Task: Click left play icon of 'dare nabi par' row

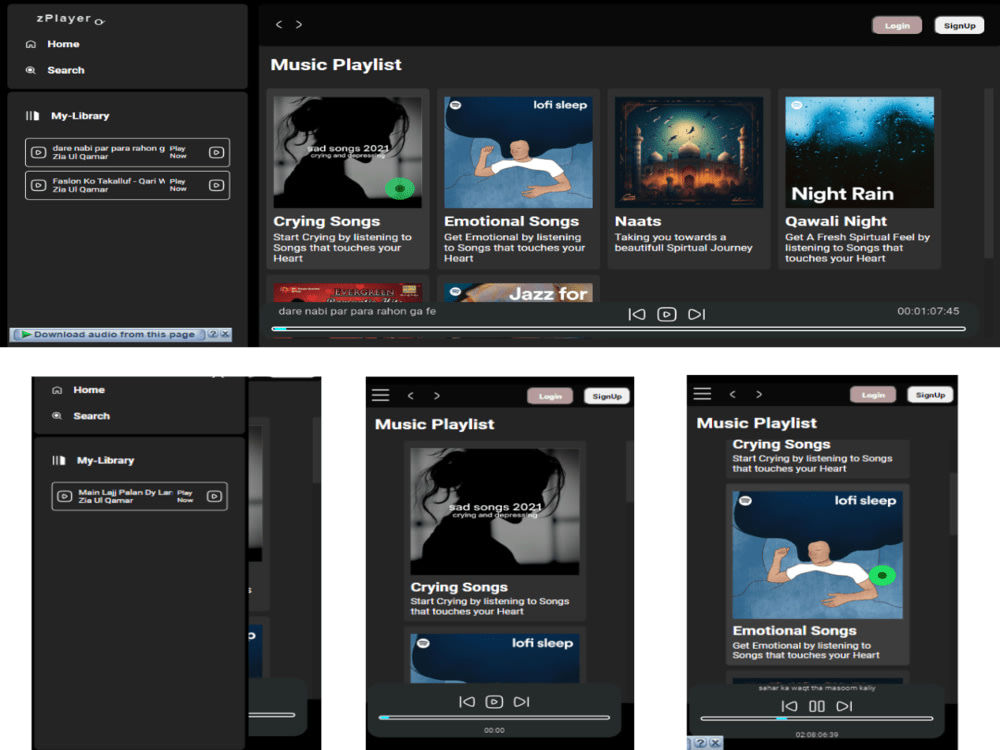Action: (x=39, y=152)
